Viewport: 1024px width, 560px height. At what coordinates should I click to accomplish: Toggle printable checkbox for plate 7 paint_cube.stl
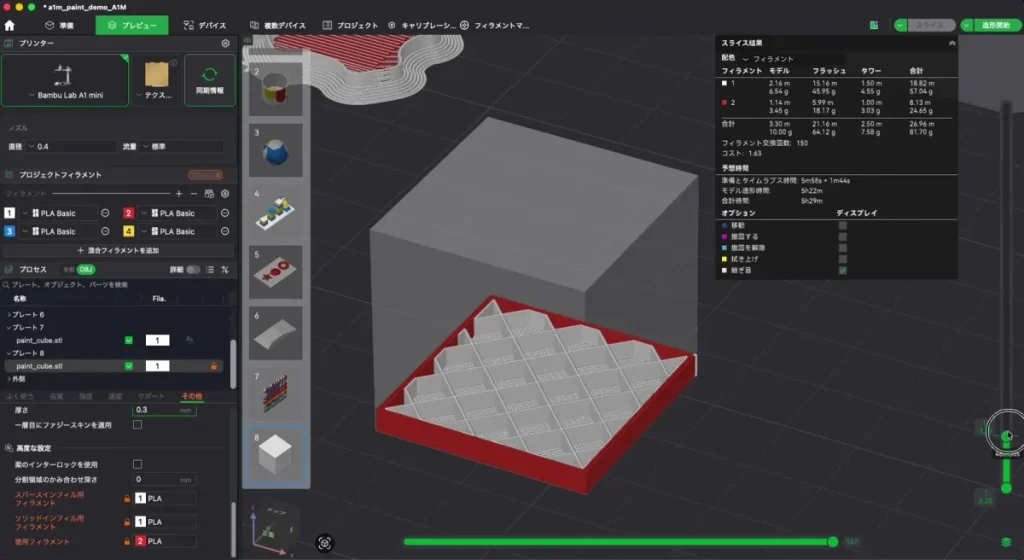tap(129, 341)
